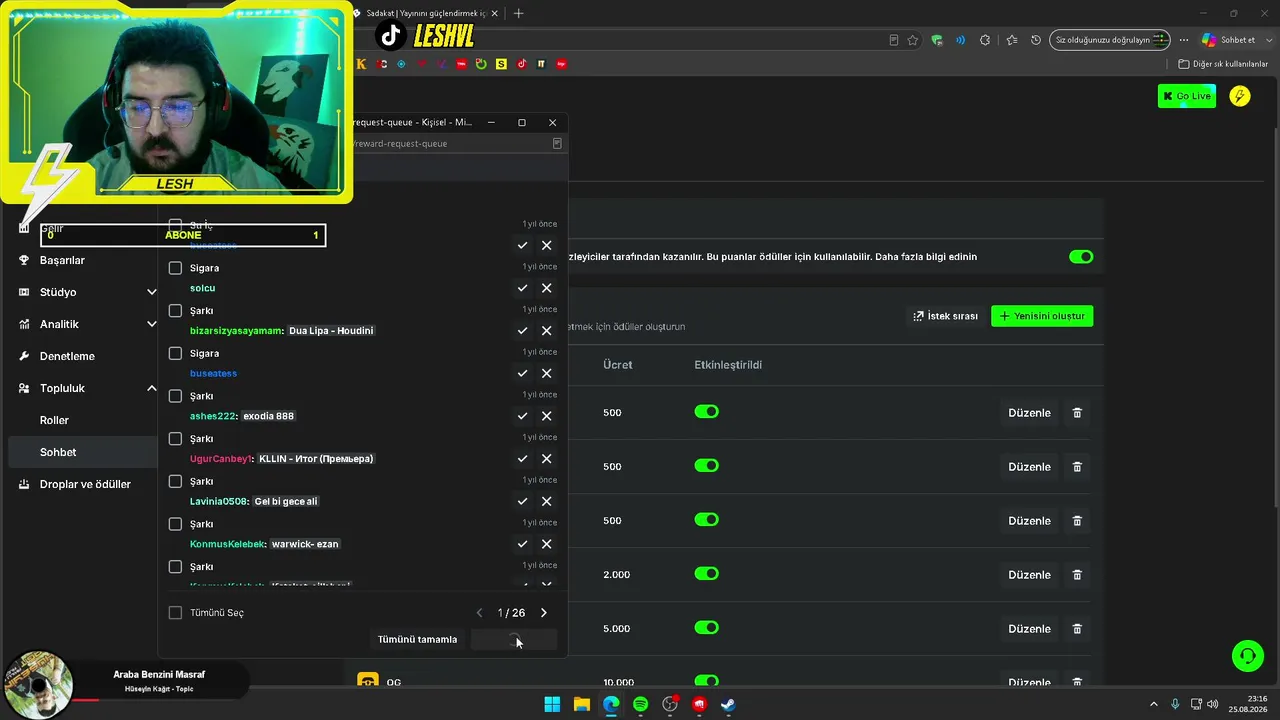1280x720 pixels.
Task: Approve buseatess's Sigara request
Action: pyautogui.click(x=522, y=373)
